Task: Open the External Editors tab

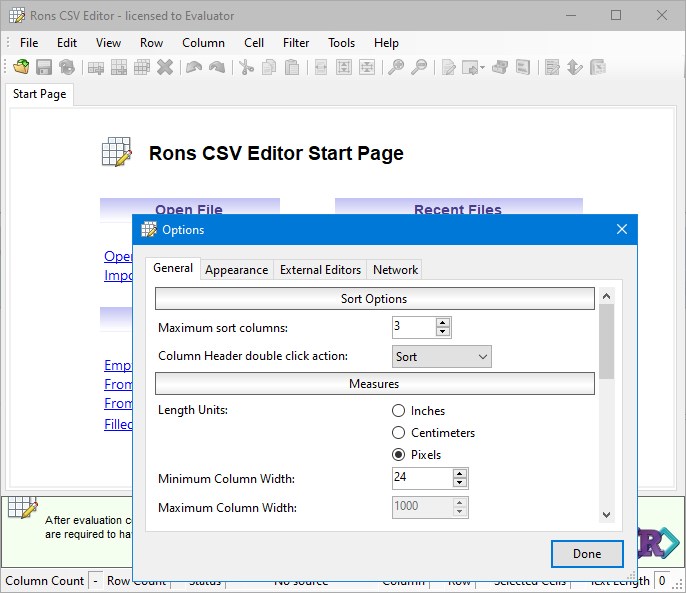Action: 320,269
